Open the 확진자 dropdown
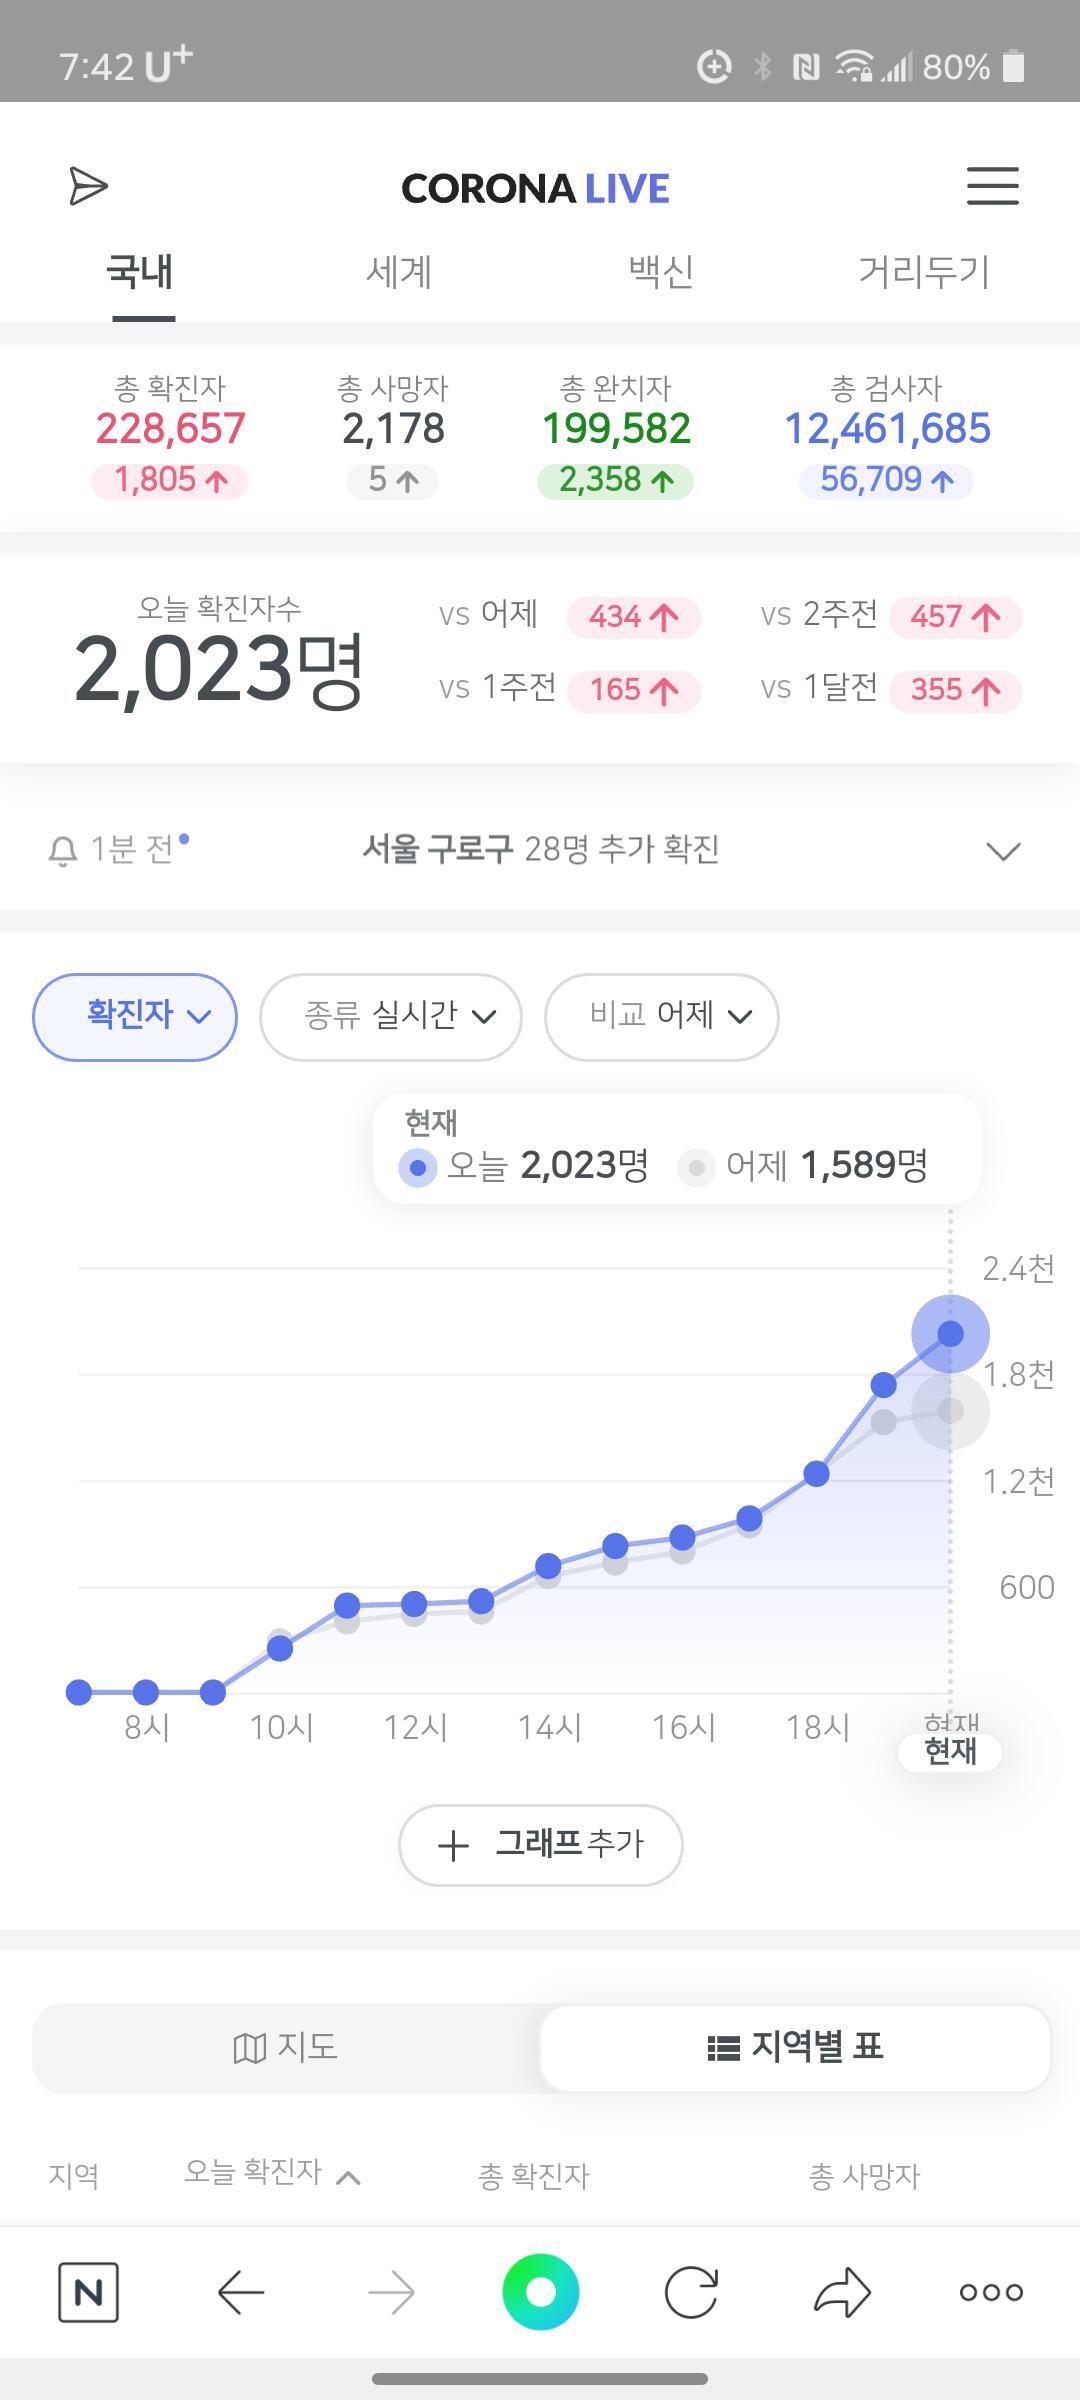The height and width of the screenshot is (2400, 1080). (x=135, y=1016)
